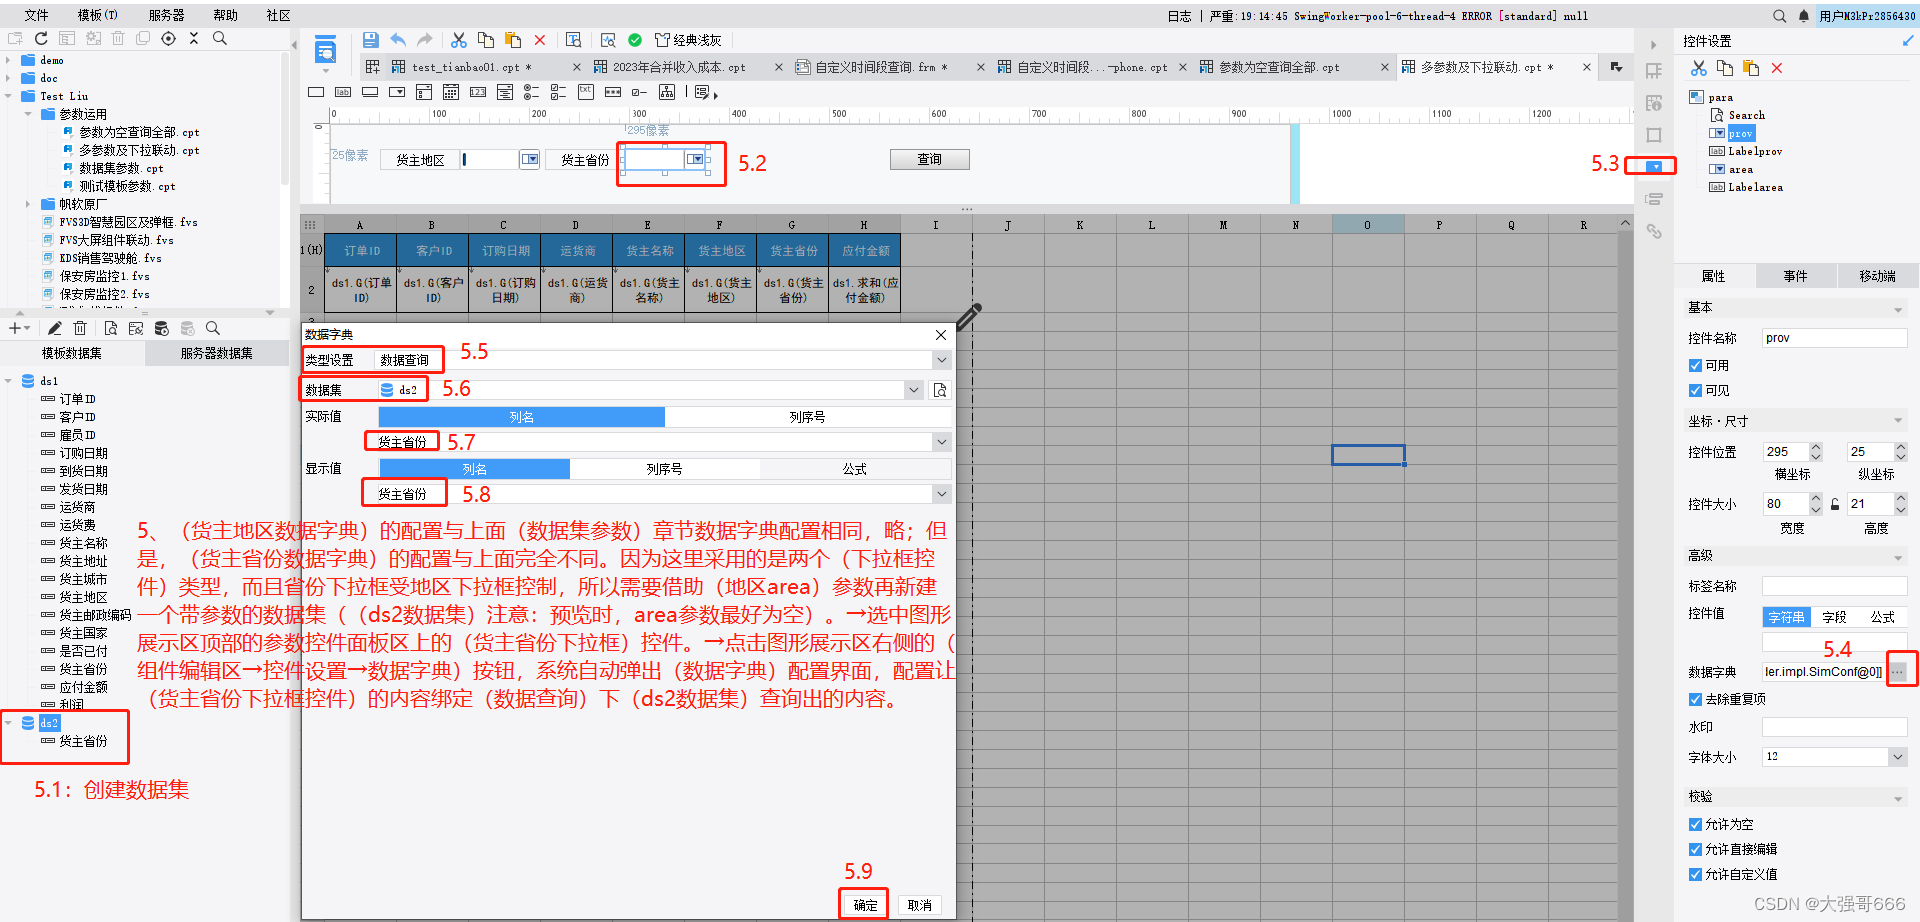Viewport: 1920px width, 922px height.
Task: Open the 服务器 menu
Action: click(166, 15)
